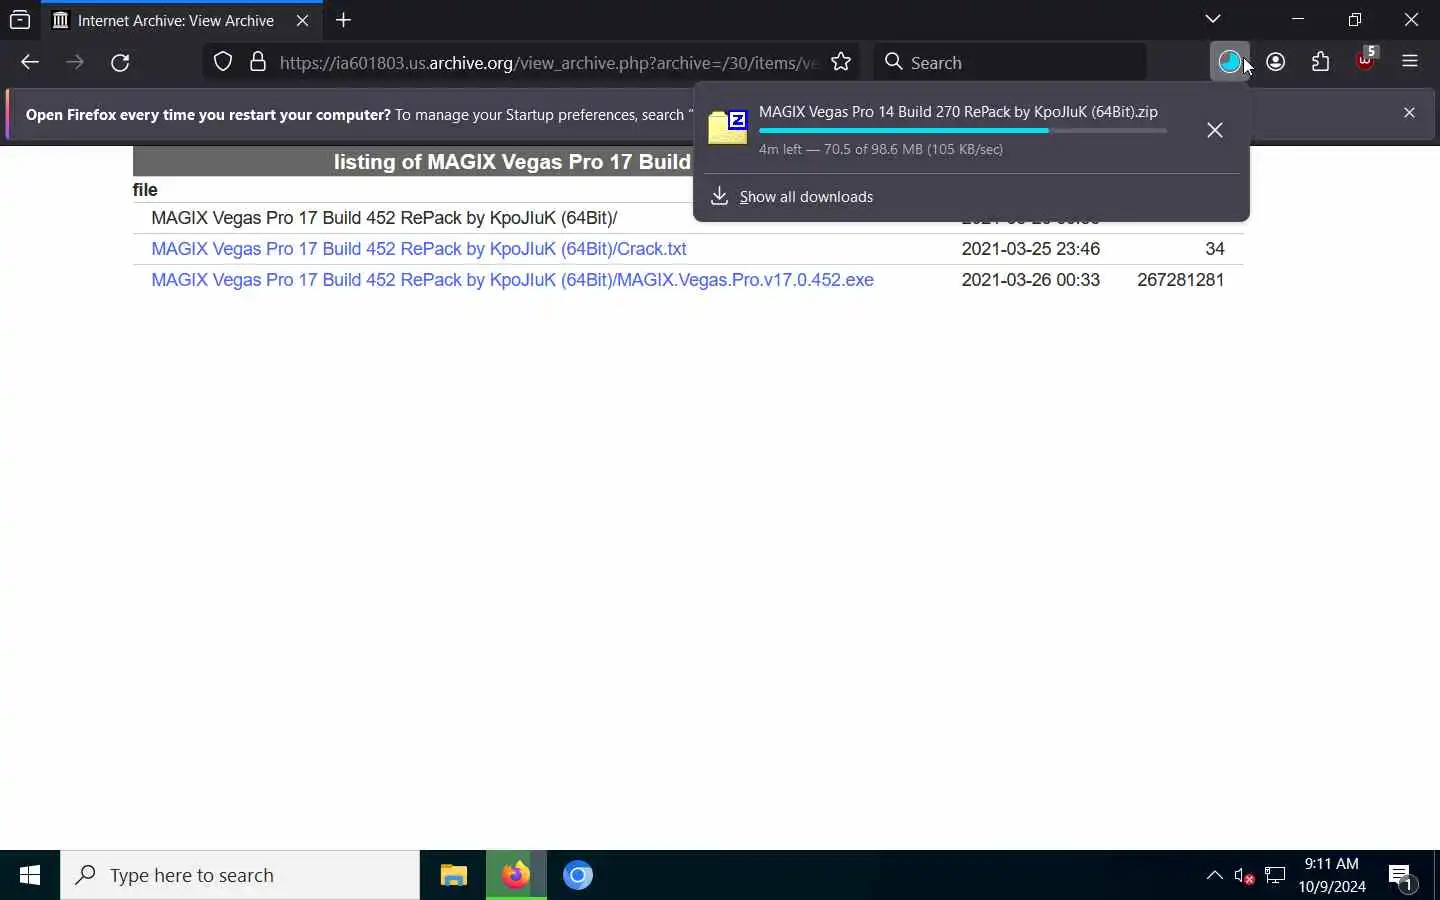Bookmark this page with the star

click(841, 62)
